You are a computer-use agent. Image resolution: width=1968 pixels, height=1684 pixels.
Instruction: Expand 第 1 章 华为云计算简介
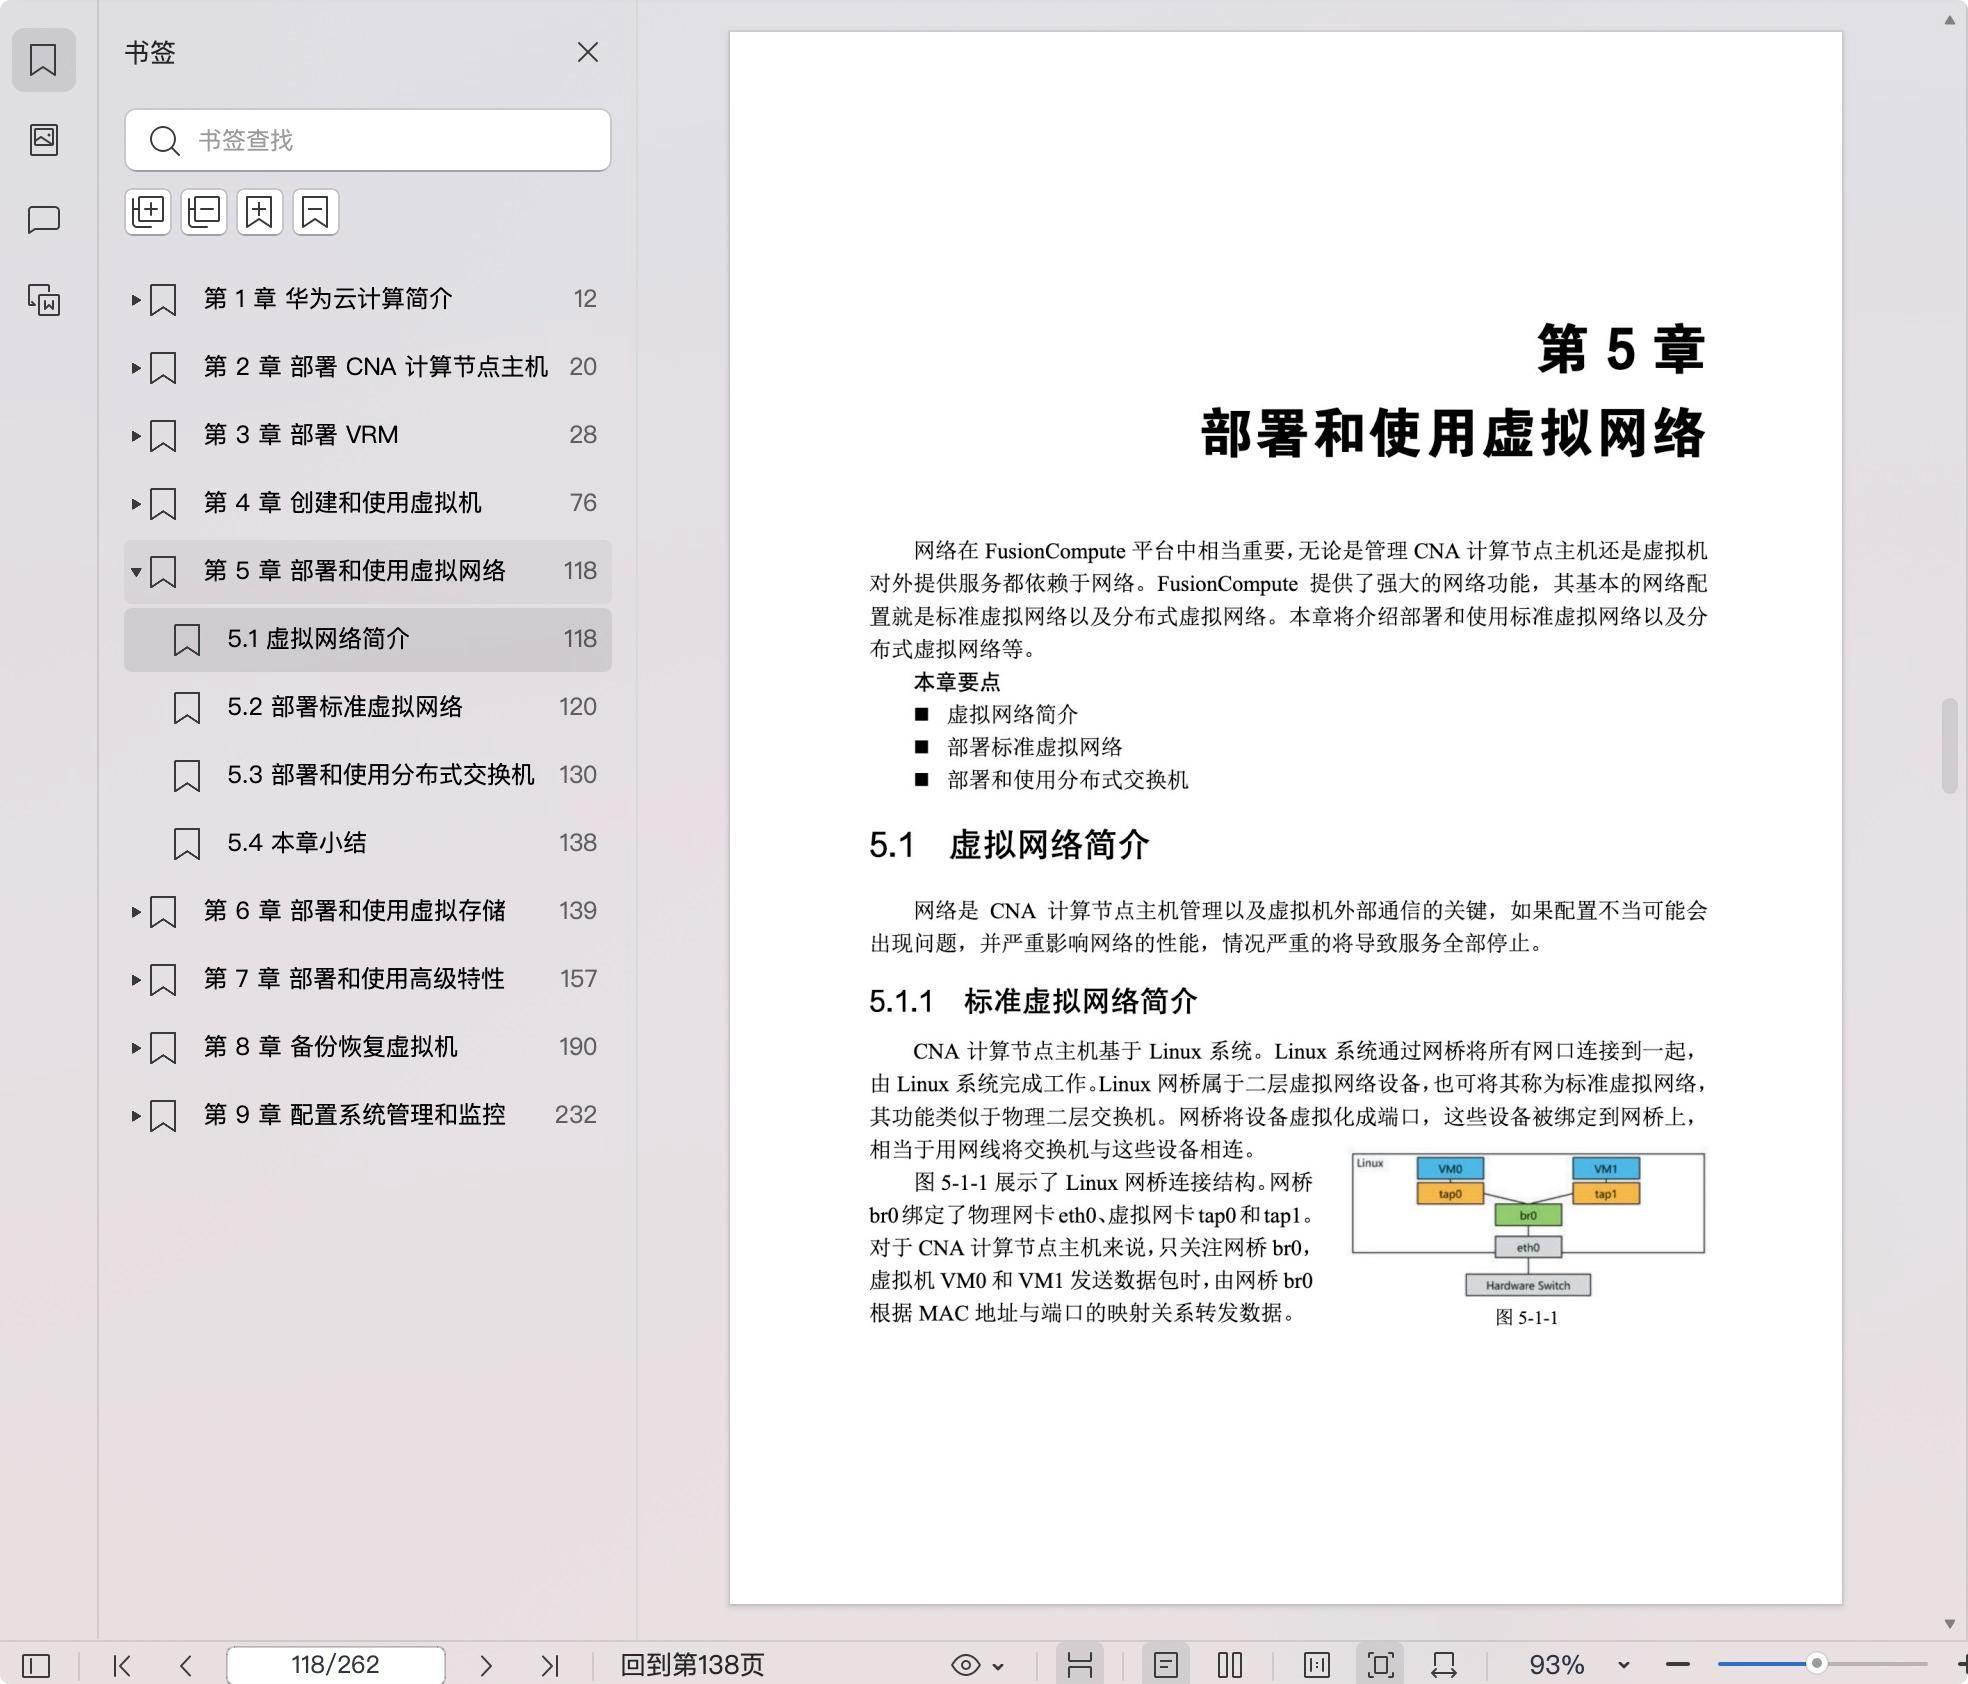pyautogui.click(x=135, y=299)
